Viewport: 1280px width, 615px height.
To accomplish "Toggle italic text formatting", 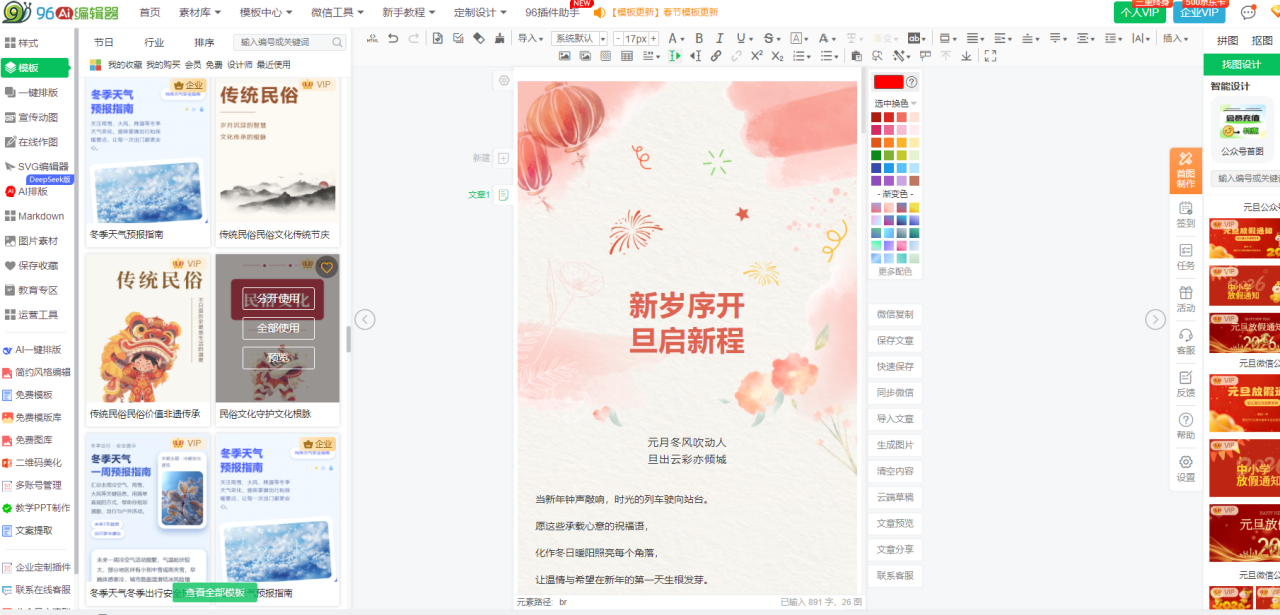I will pos(719,39).
